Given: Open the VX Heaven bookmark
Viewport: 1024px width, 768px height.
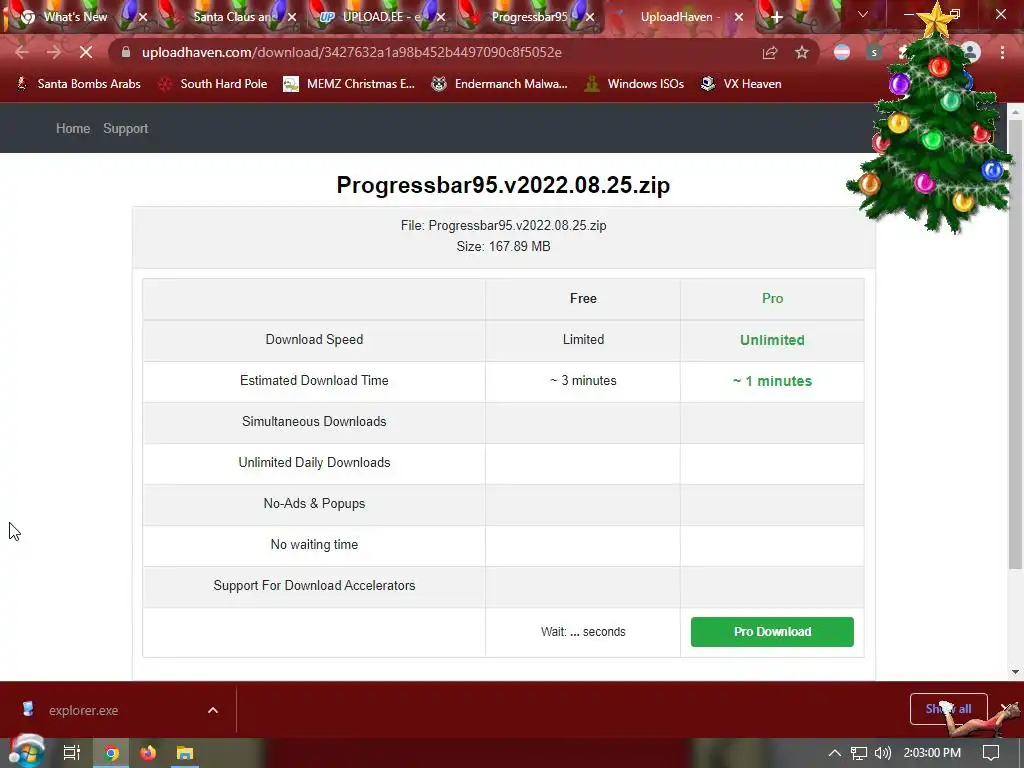Looking at the screenshot, I should (x=741, y=84).
